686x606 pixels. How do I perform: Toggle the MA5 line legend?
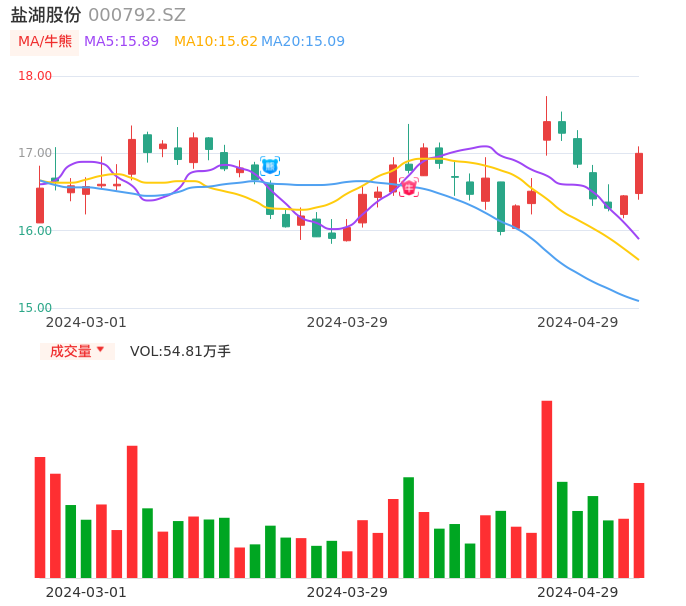pyautogui.click(x=121, y=41)
